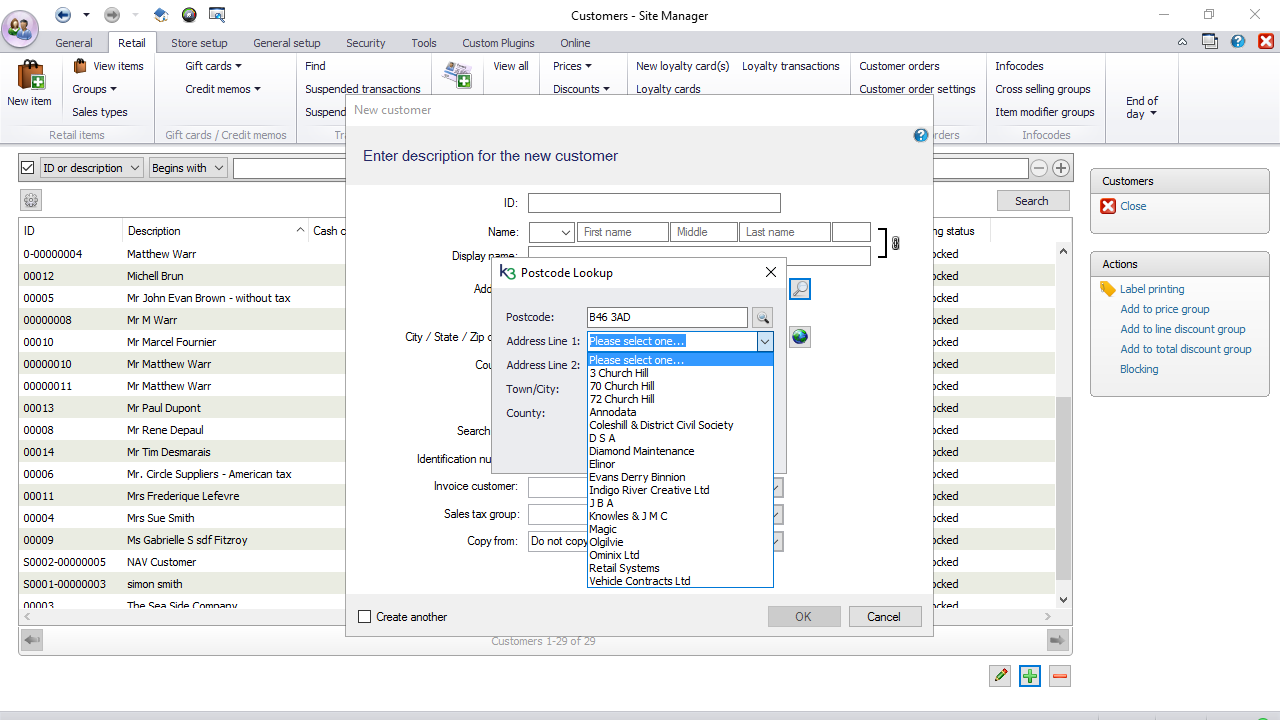
Task: Switch to the Store setup tab
Action: pos(199,43)
